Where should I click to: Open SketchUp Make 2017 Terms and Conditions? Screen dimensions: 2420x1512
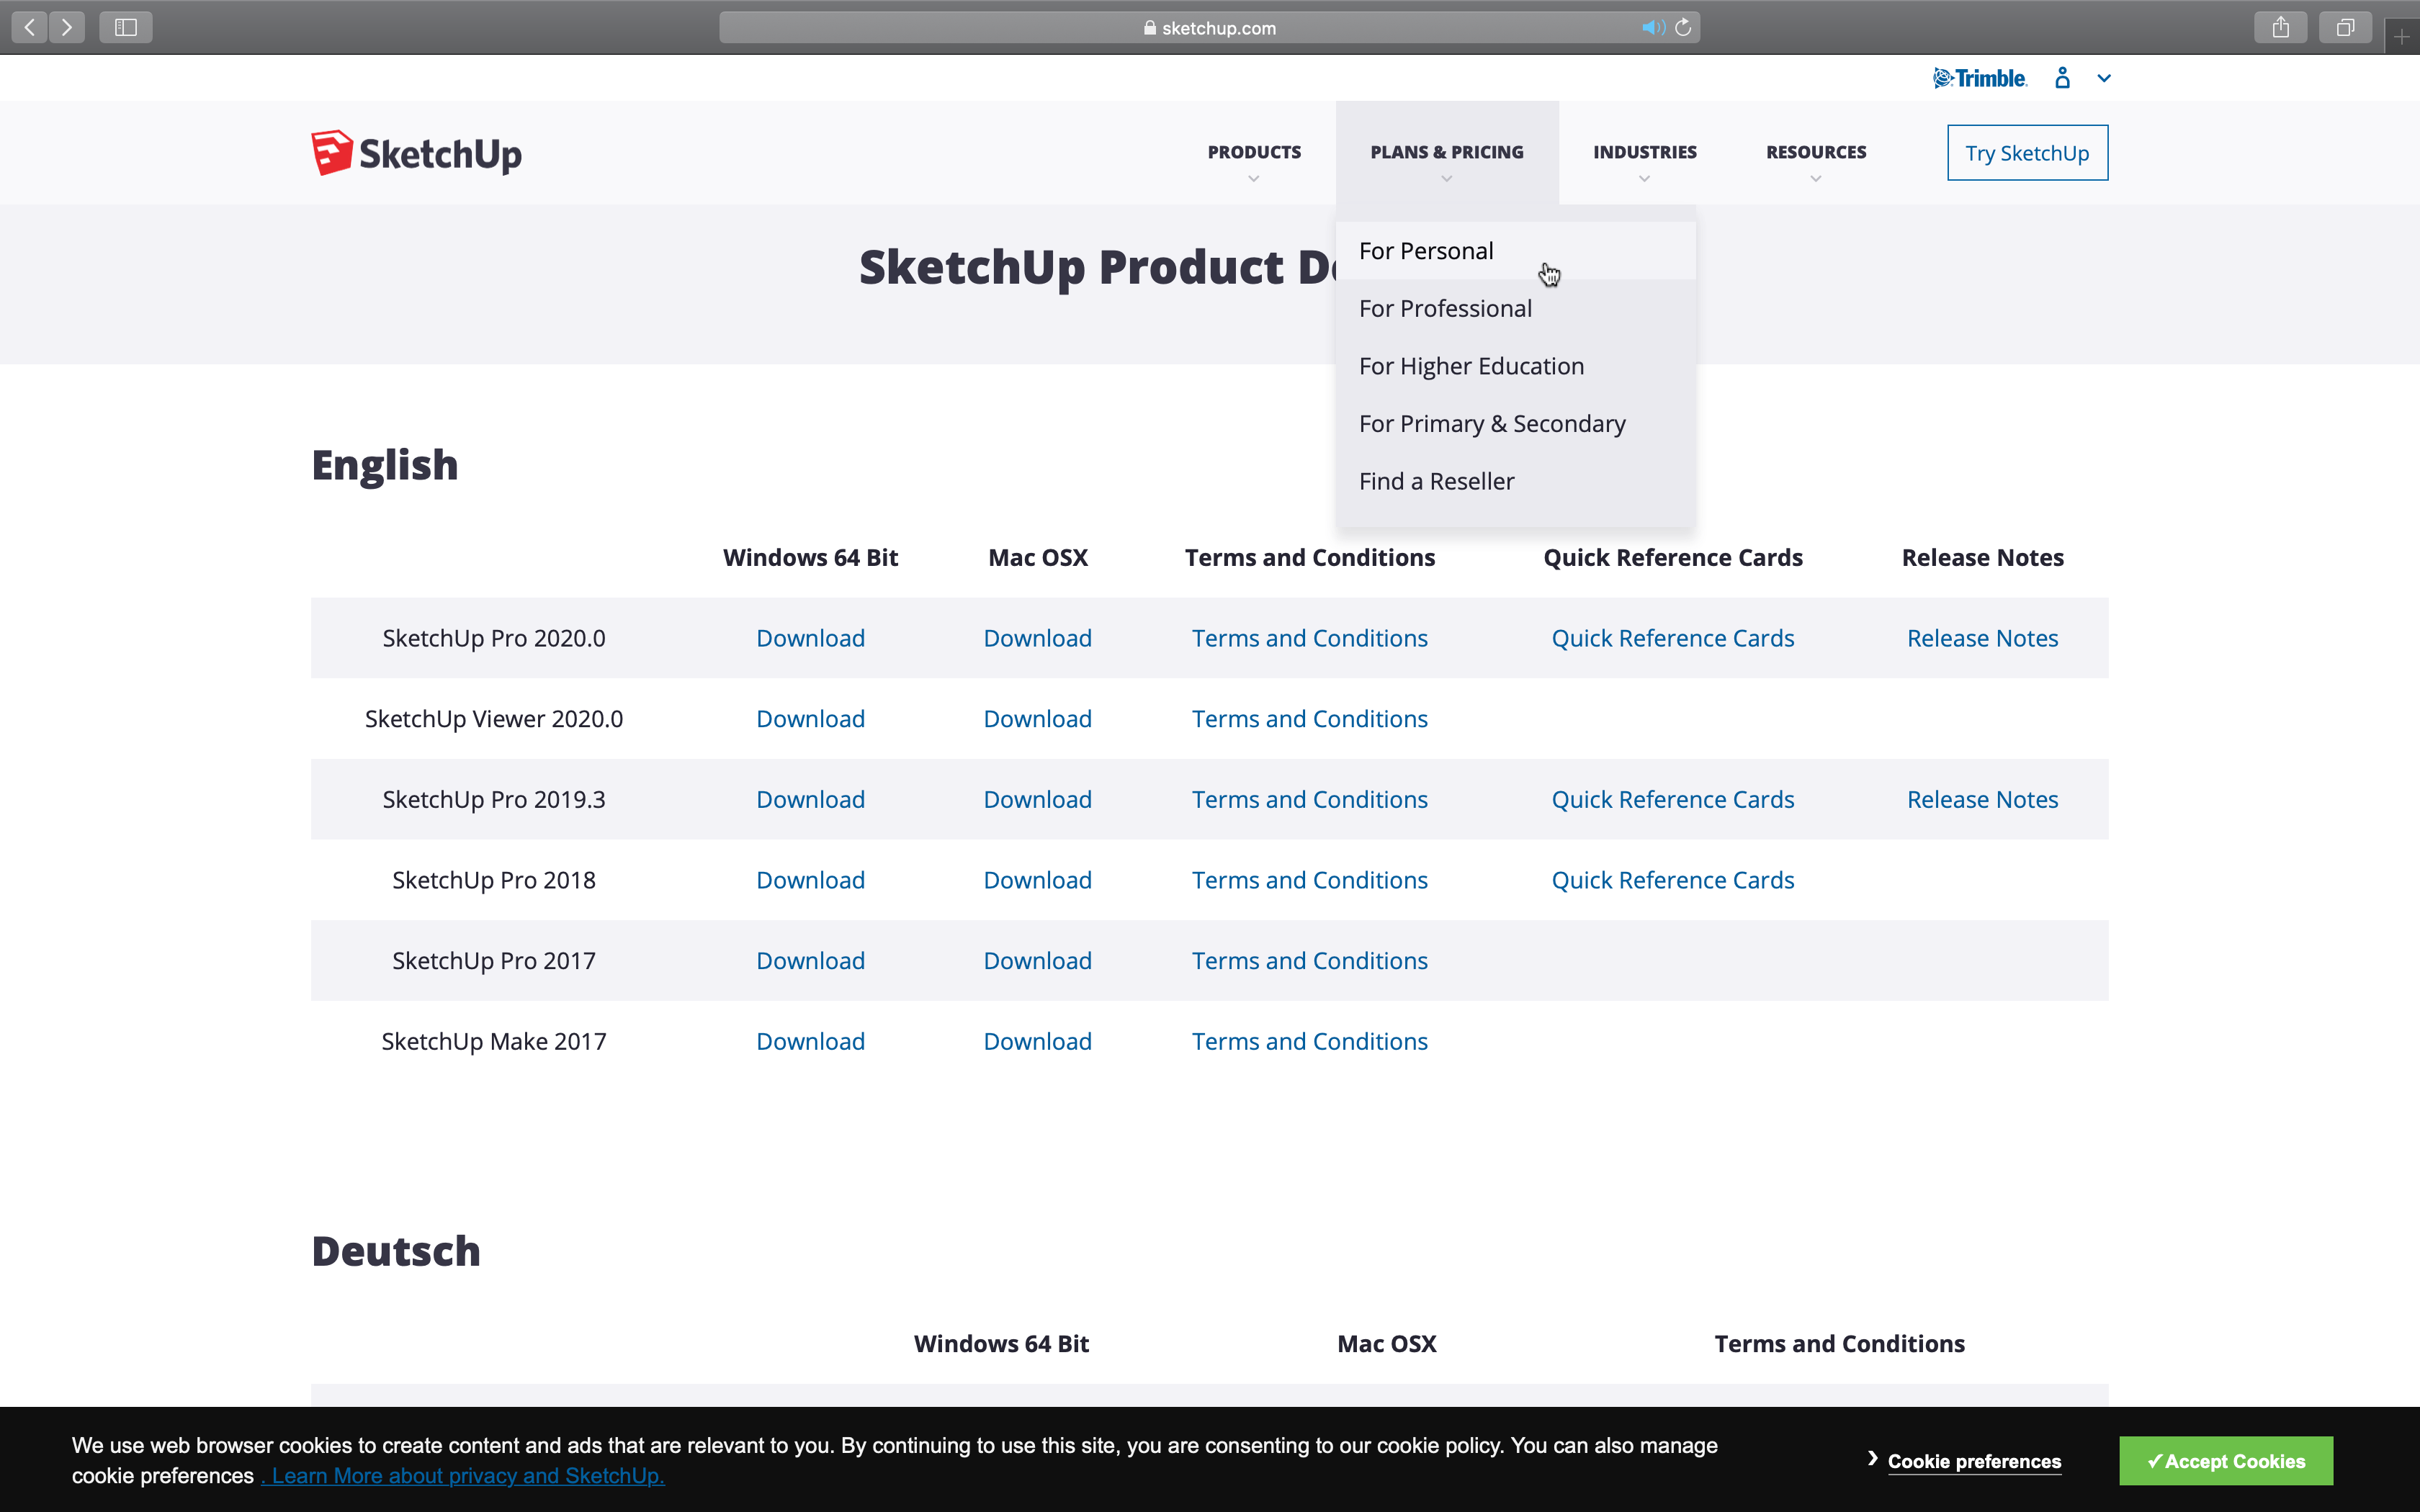[1309, 1041]
